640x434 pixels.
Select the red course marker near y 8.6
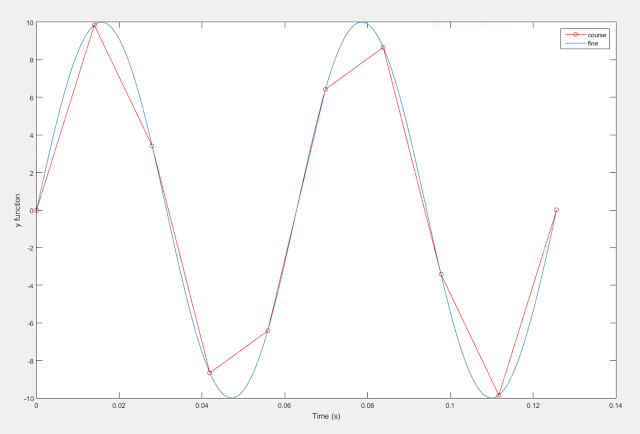(x=383, y=48)
